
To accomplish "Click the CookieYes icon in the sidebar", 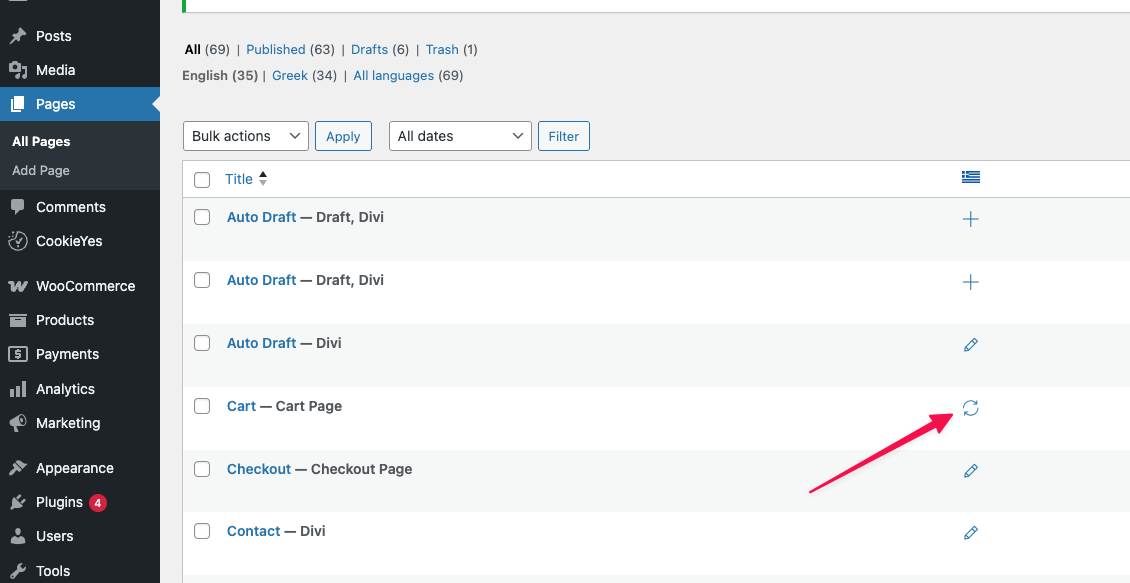I will click(18, 241).
